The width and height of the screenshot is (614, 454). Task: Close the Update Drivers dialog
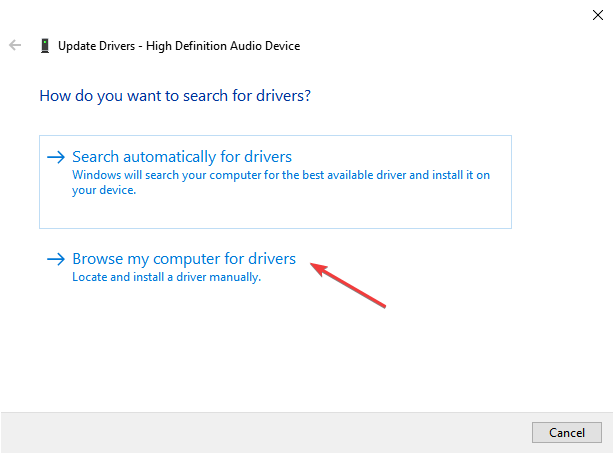(x=598, y=15)
